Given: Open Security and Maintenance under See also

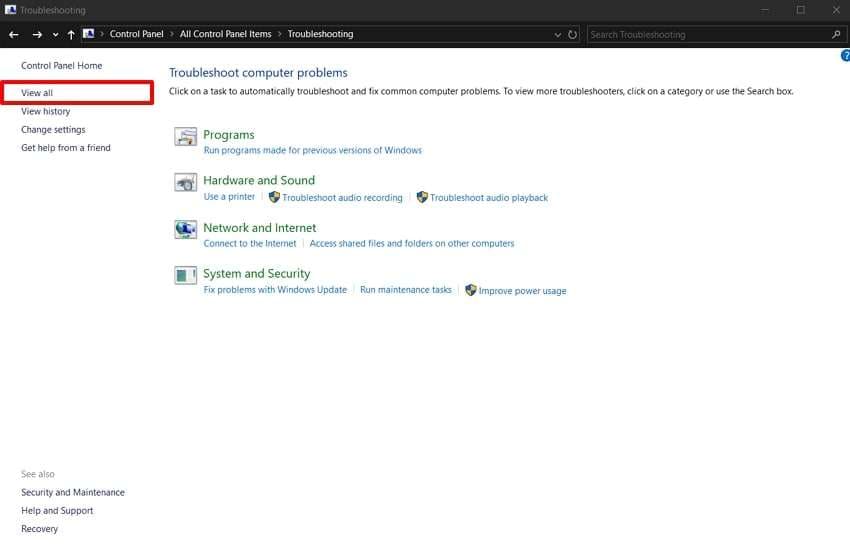Looking at the screenshot, I should (73, 492).
